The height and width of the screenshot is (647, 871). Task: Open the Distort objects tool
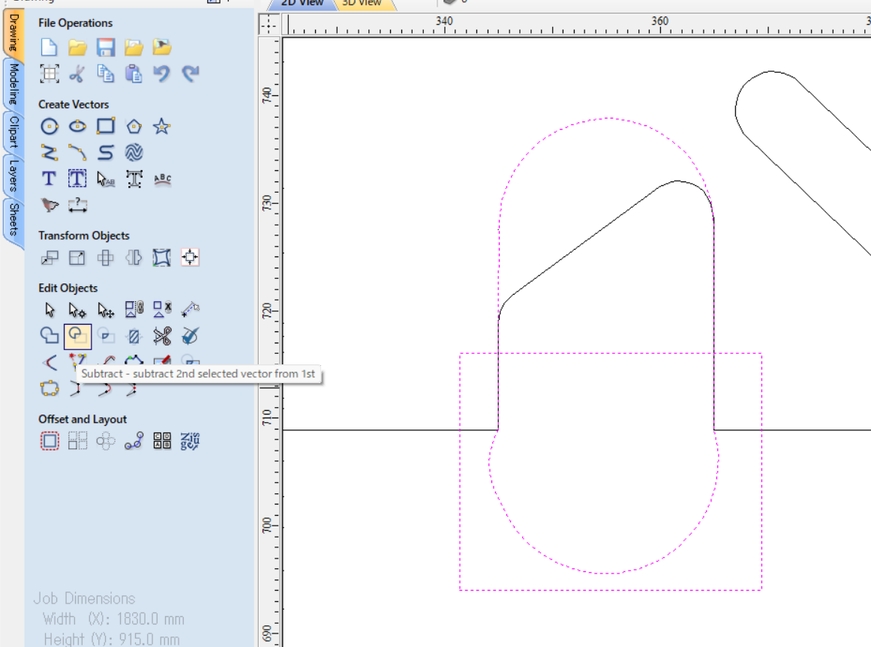[162, 258]
